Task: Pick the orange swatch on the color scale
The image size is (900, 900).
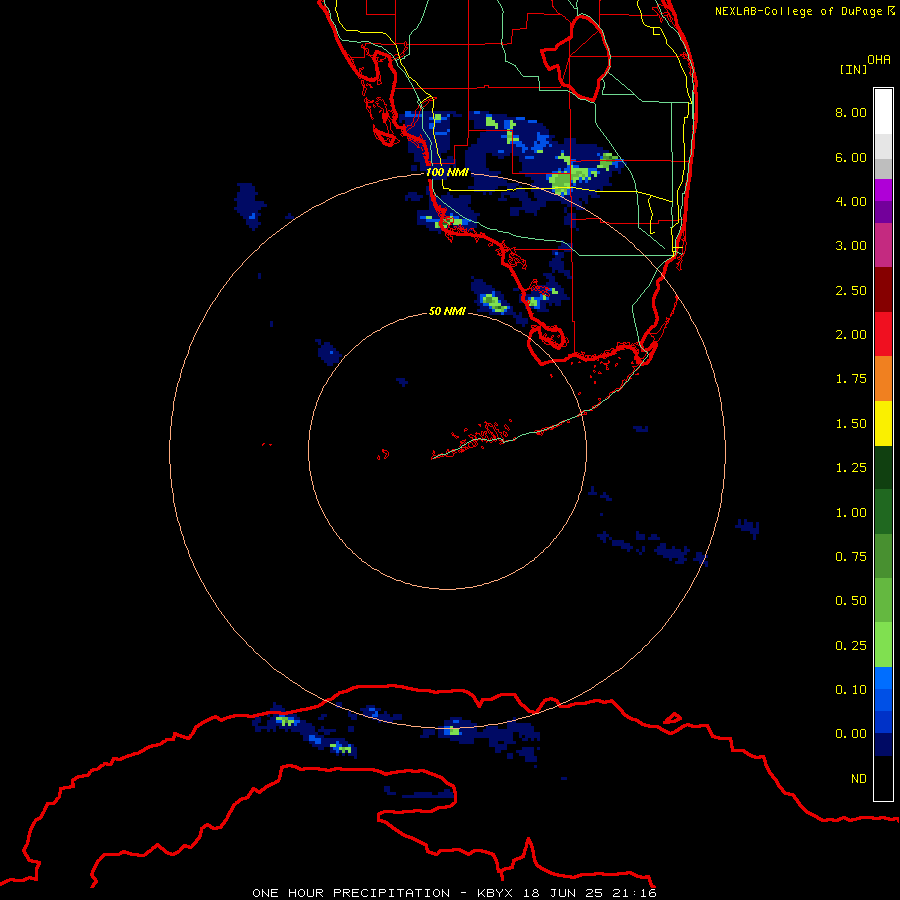Action: click(883, 379)
